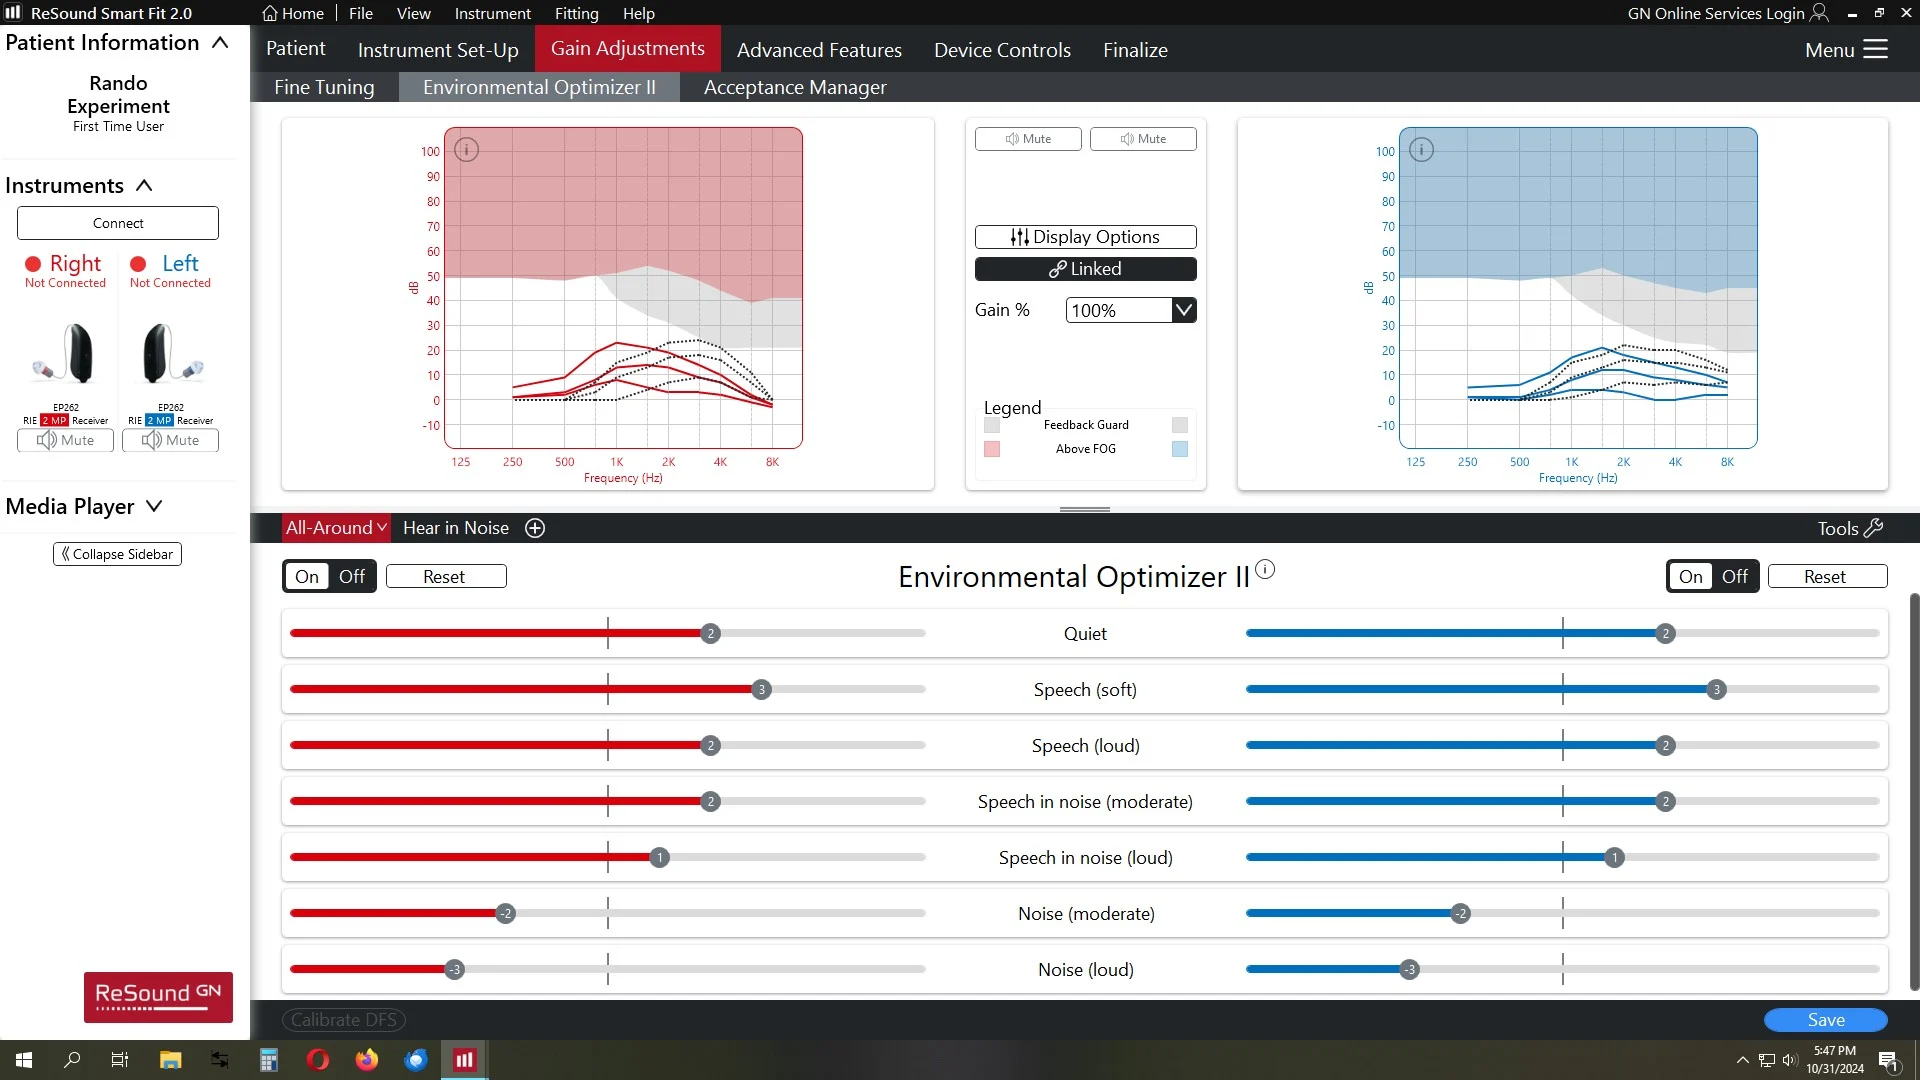This screenshot has height=1080, width=1920.
Task: Open Firefox from the taskbar
Action: pyautogui.click(x=367, y=1060)
